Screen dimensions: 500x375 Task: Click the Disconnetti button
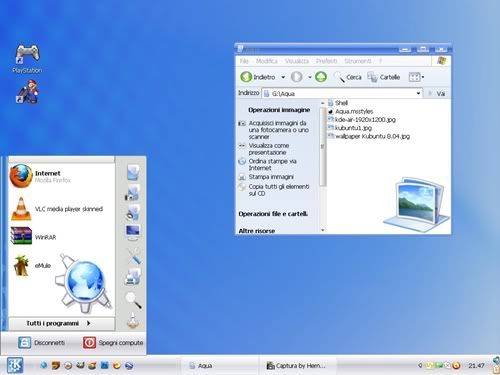click(x=41, y=342)
